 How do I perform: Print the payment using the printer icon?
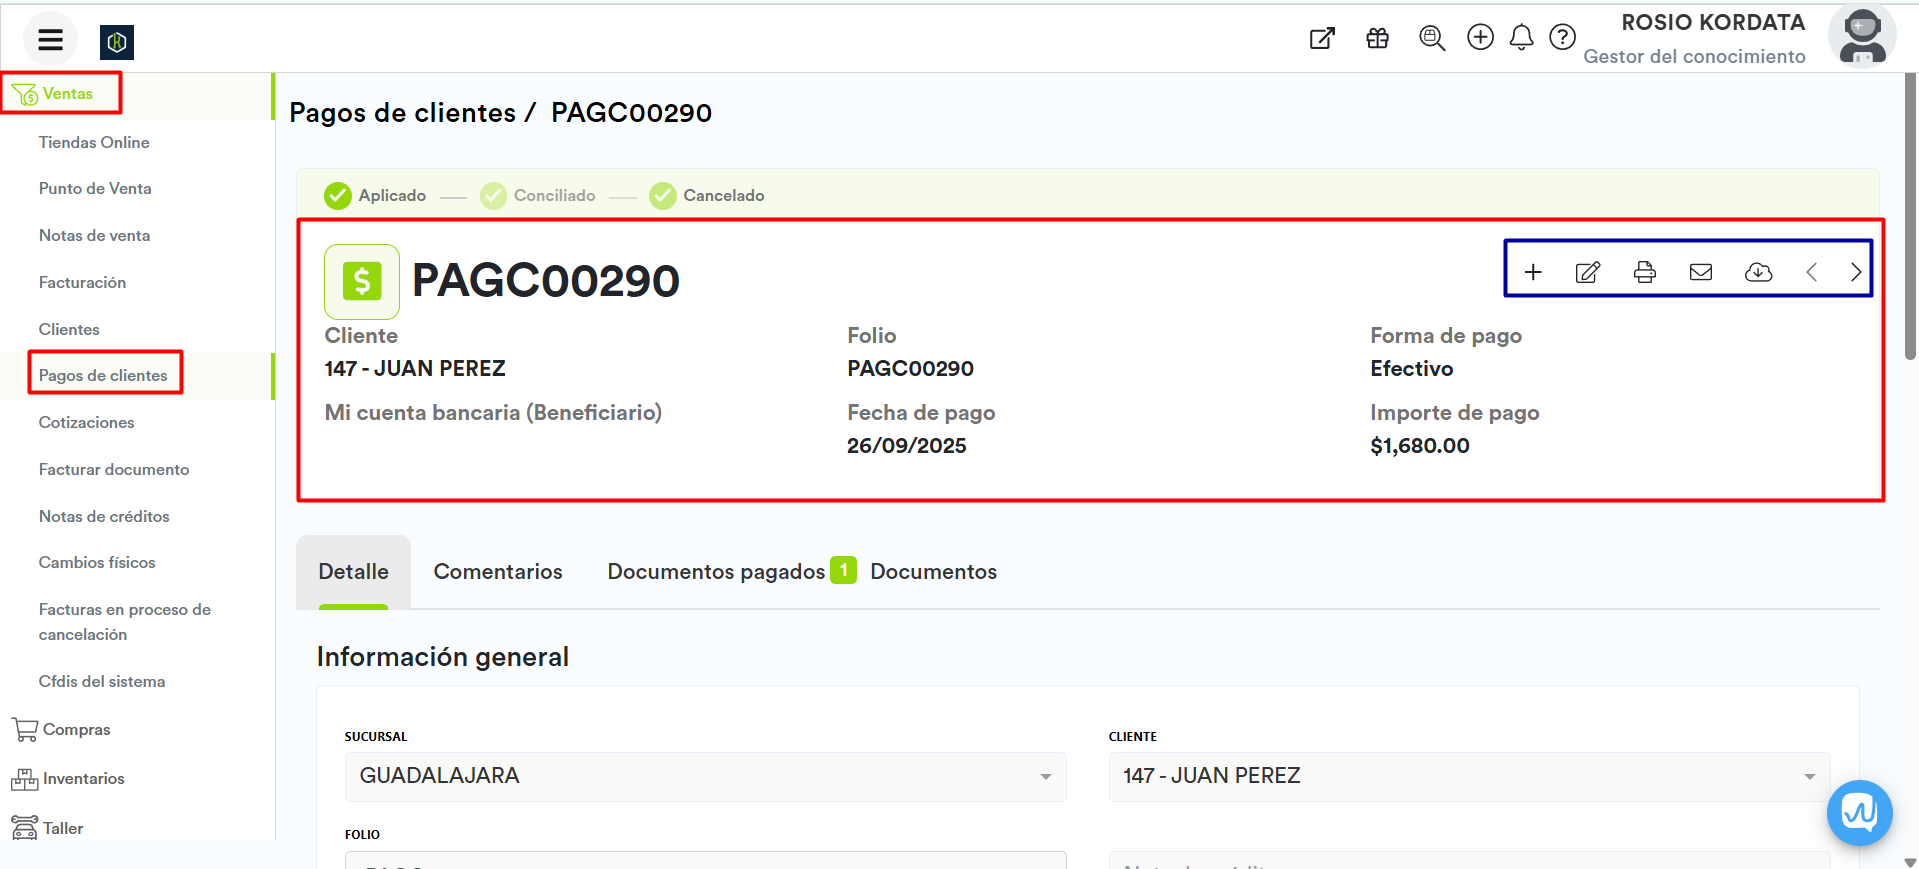tap(1644, 272)
